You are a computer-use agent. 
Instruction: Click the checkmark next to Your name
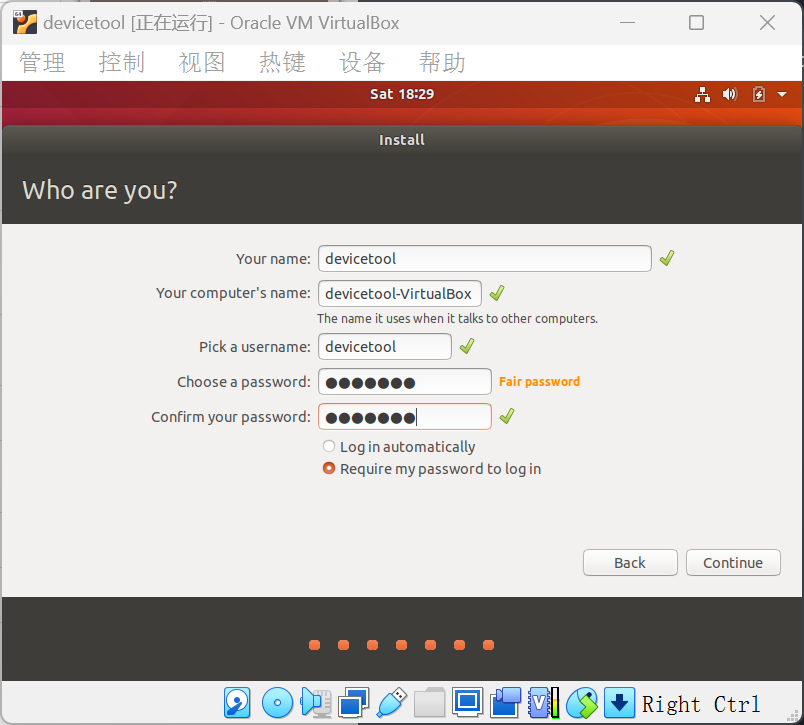coord(667,258)
